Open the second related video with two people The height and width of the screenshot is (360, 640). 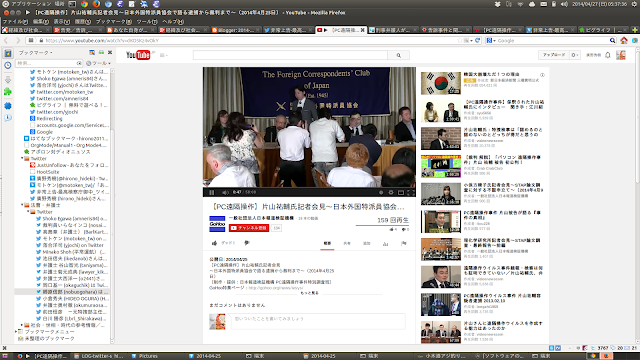pyautogui.click(x=441, y=111)
